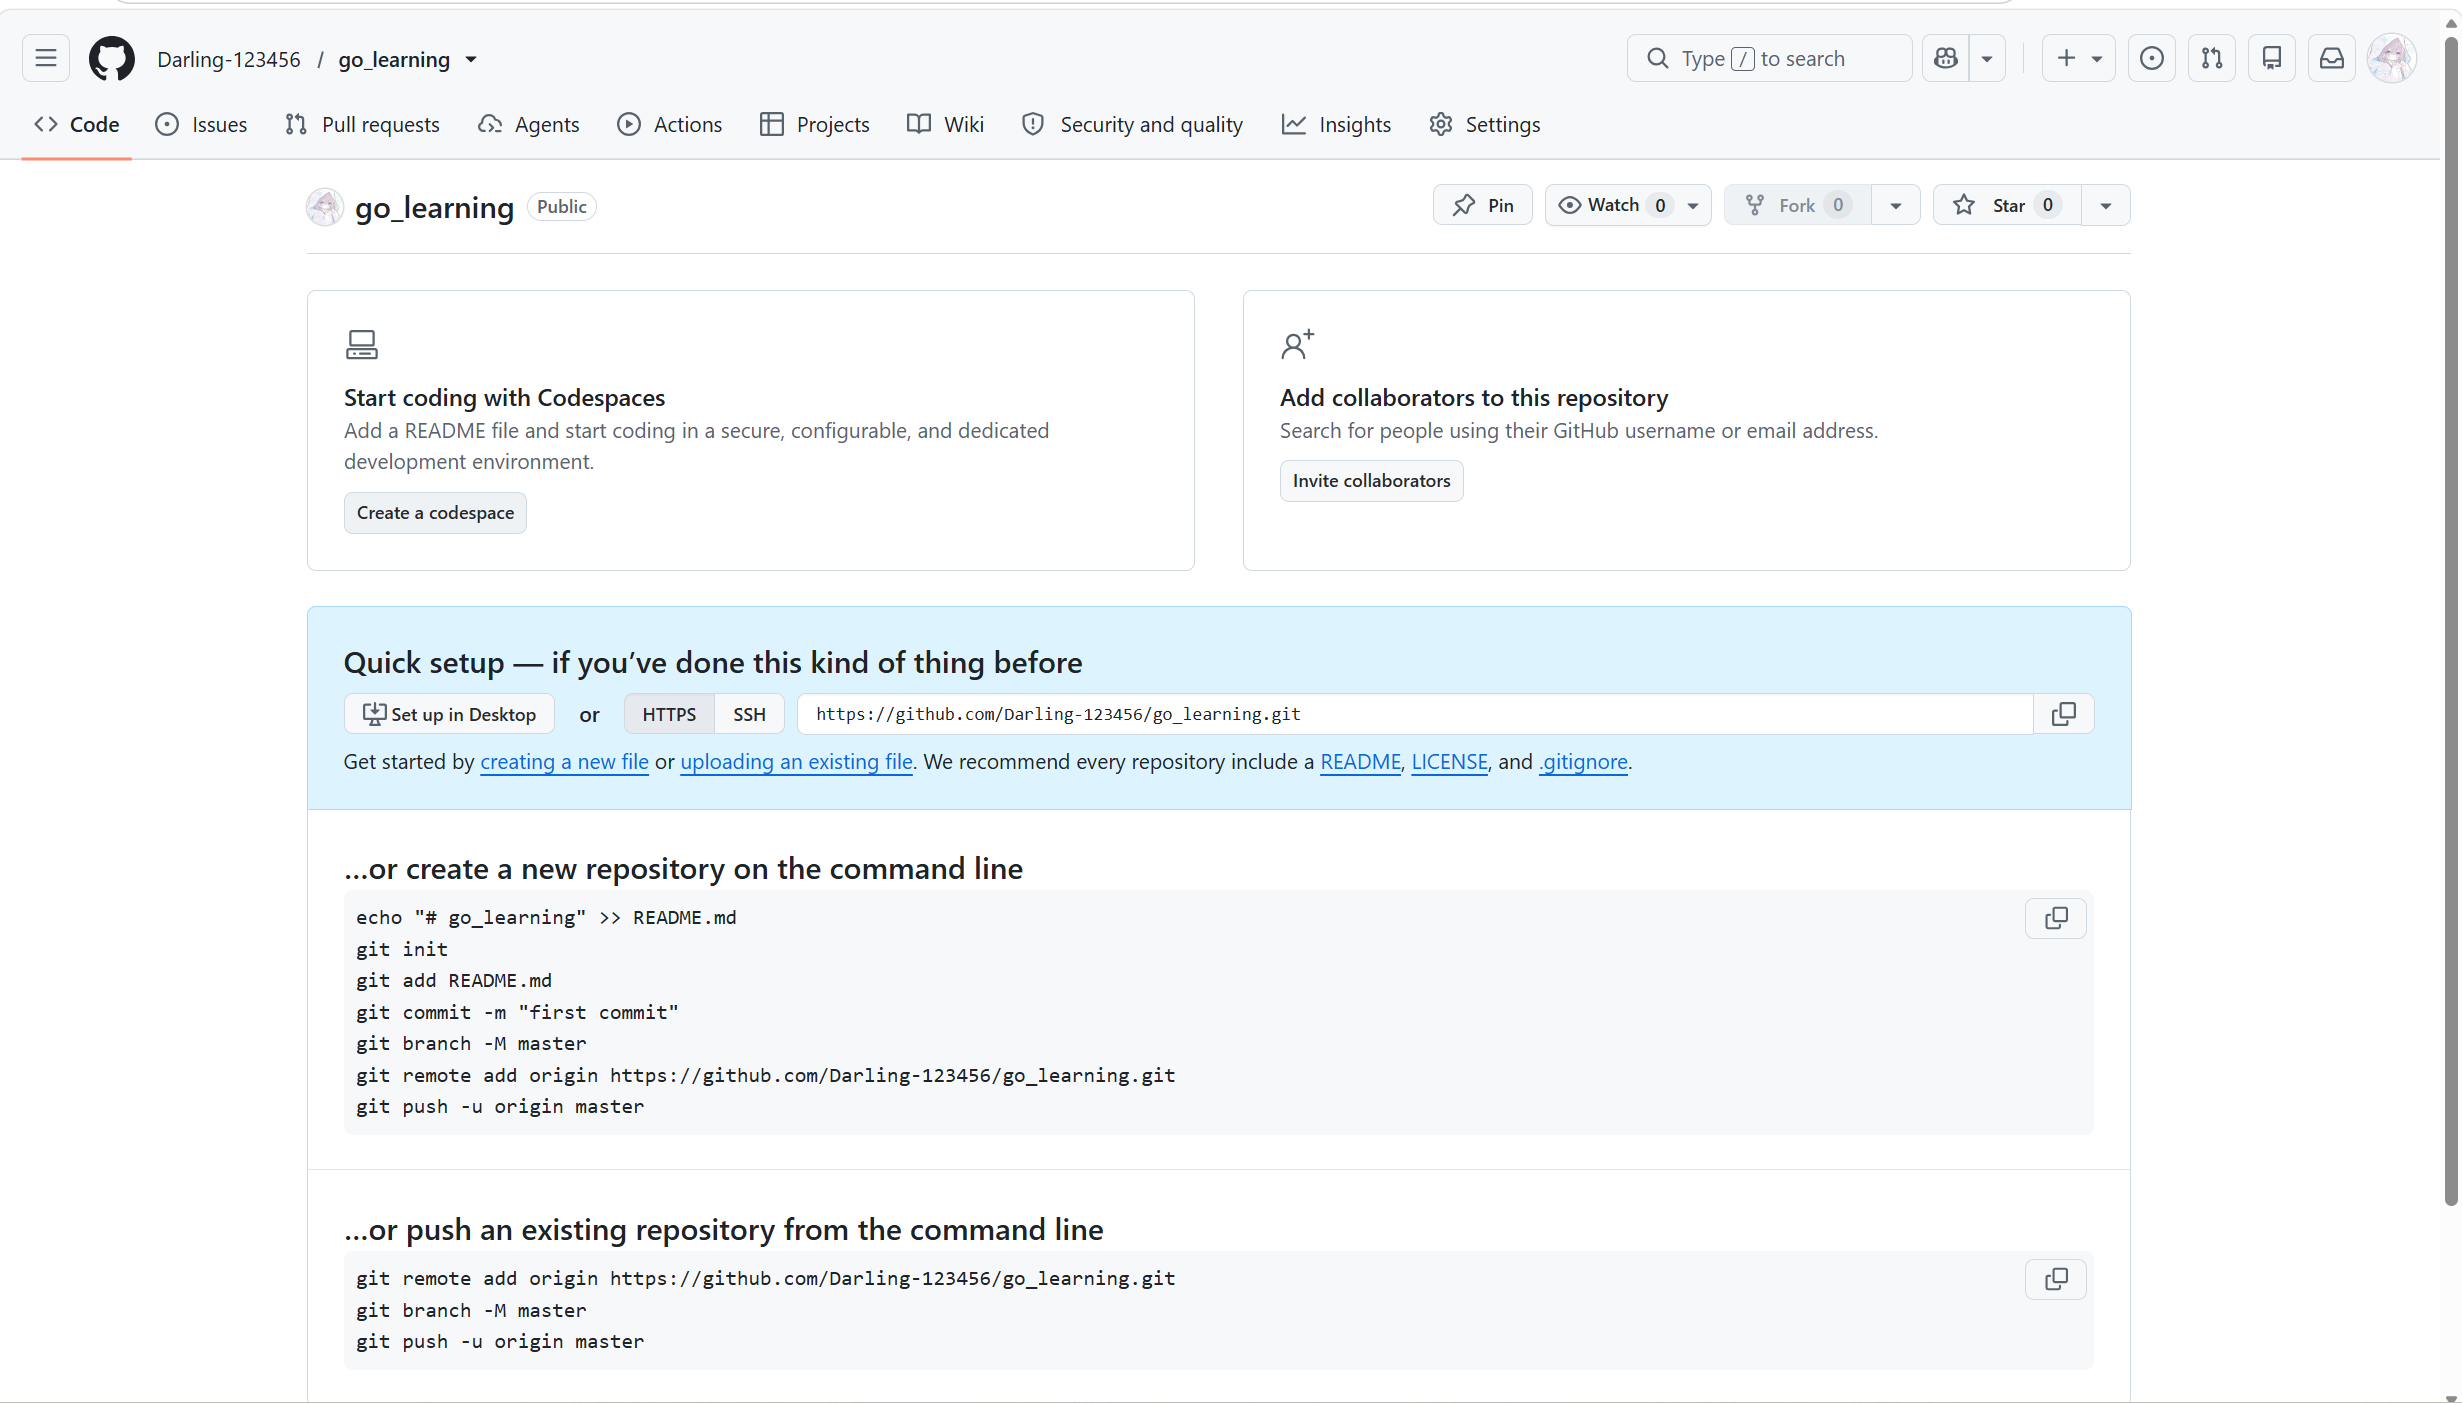
Task: Open the Actions tab
Action: (670, 124)
